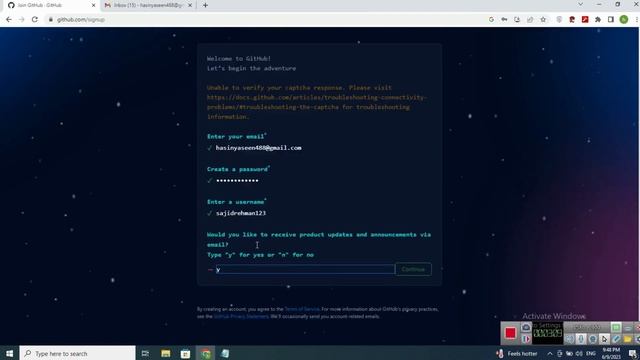Click the Chrome taskbar icon
Screen dimensions: 640x360
coord(206,353)
